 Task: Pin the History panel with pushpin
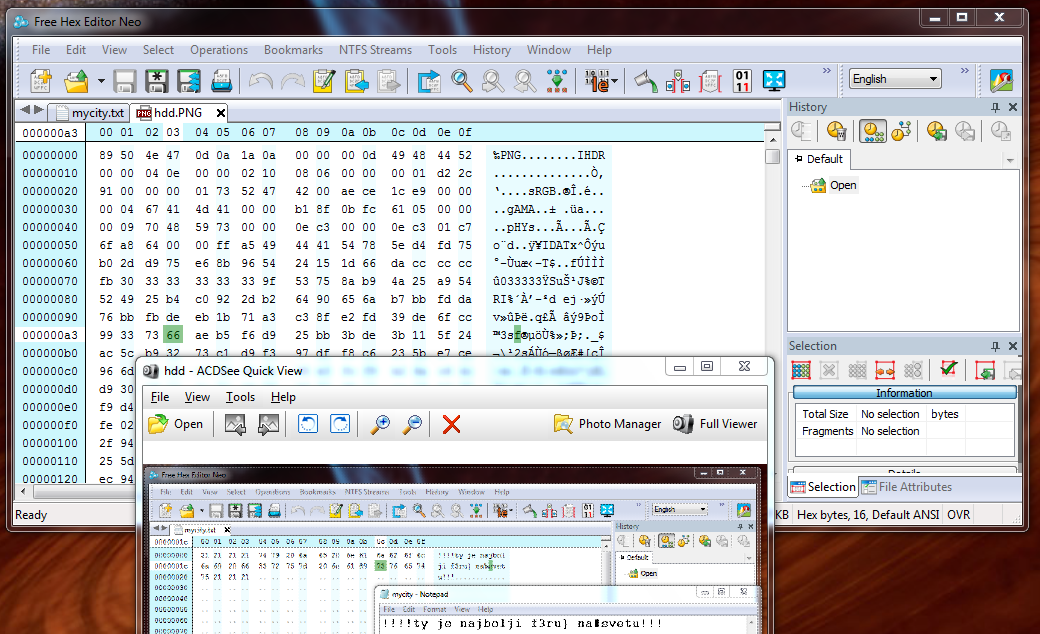[x=995, y=107]
